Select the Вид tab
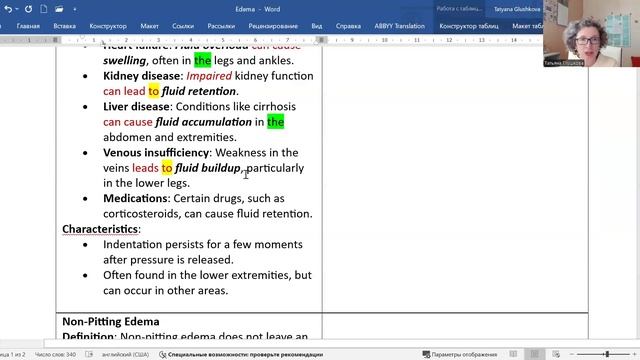The image size is (640, 360). click(x=317, y=26)
